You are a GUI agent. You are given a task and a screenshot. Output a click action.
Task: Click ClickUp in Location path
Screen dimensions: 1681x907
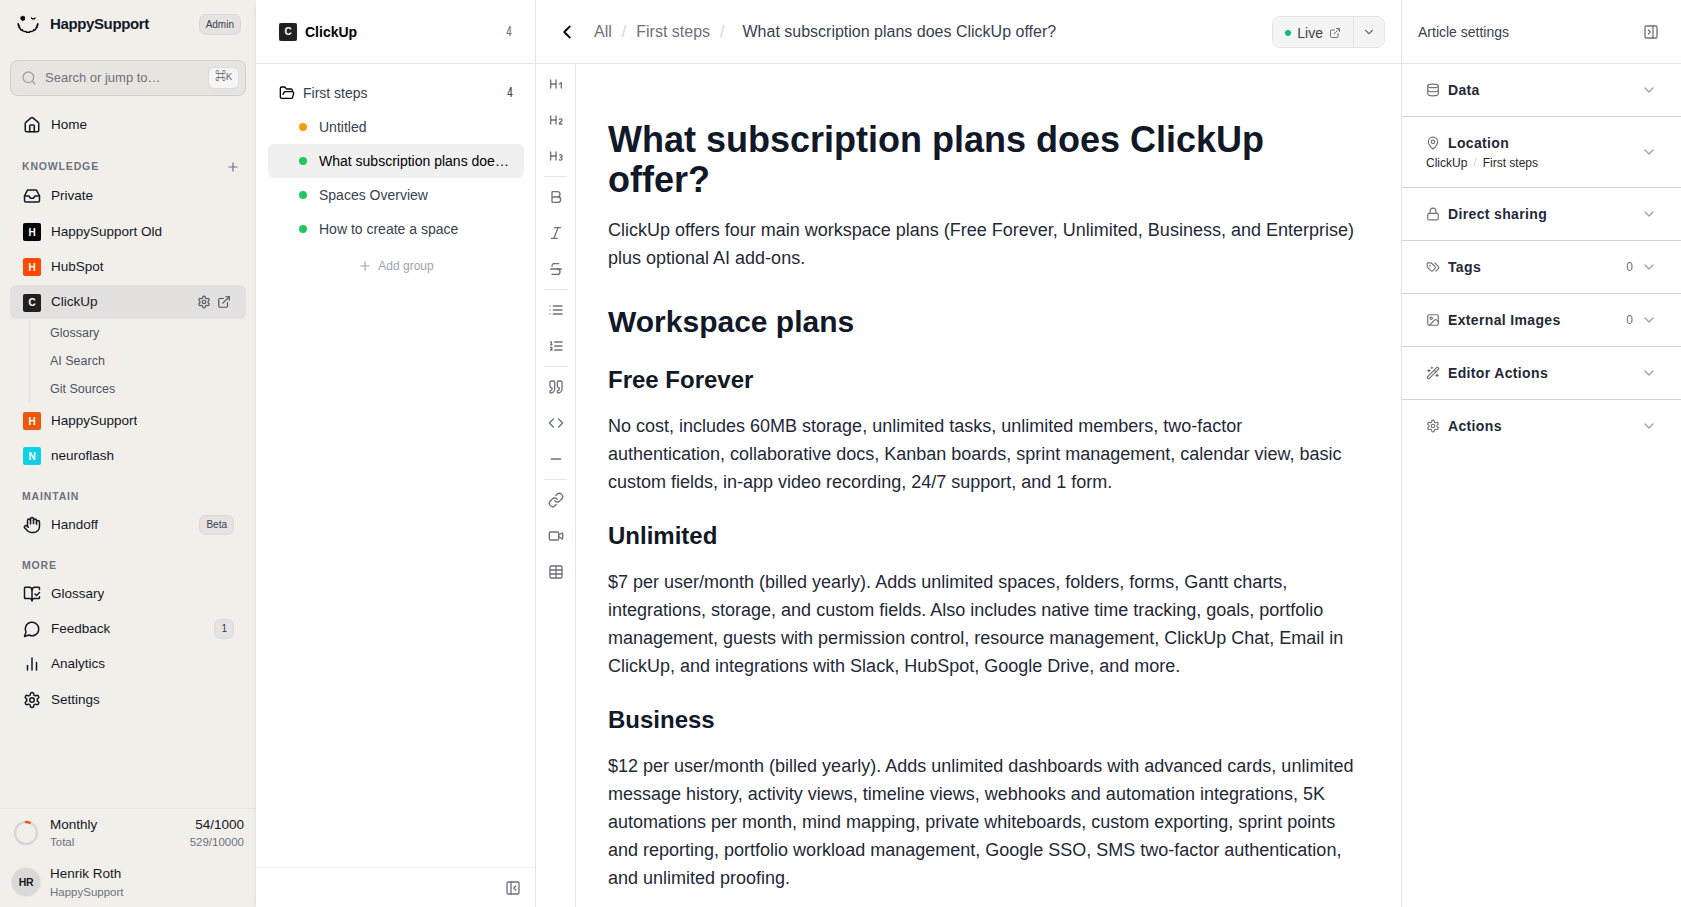pos(1446,163)
